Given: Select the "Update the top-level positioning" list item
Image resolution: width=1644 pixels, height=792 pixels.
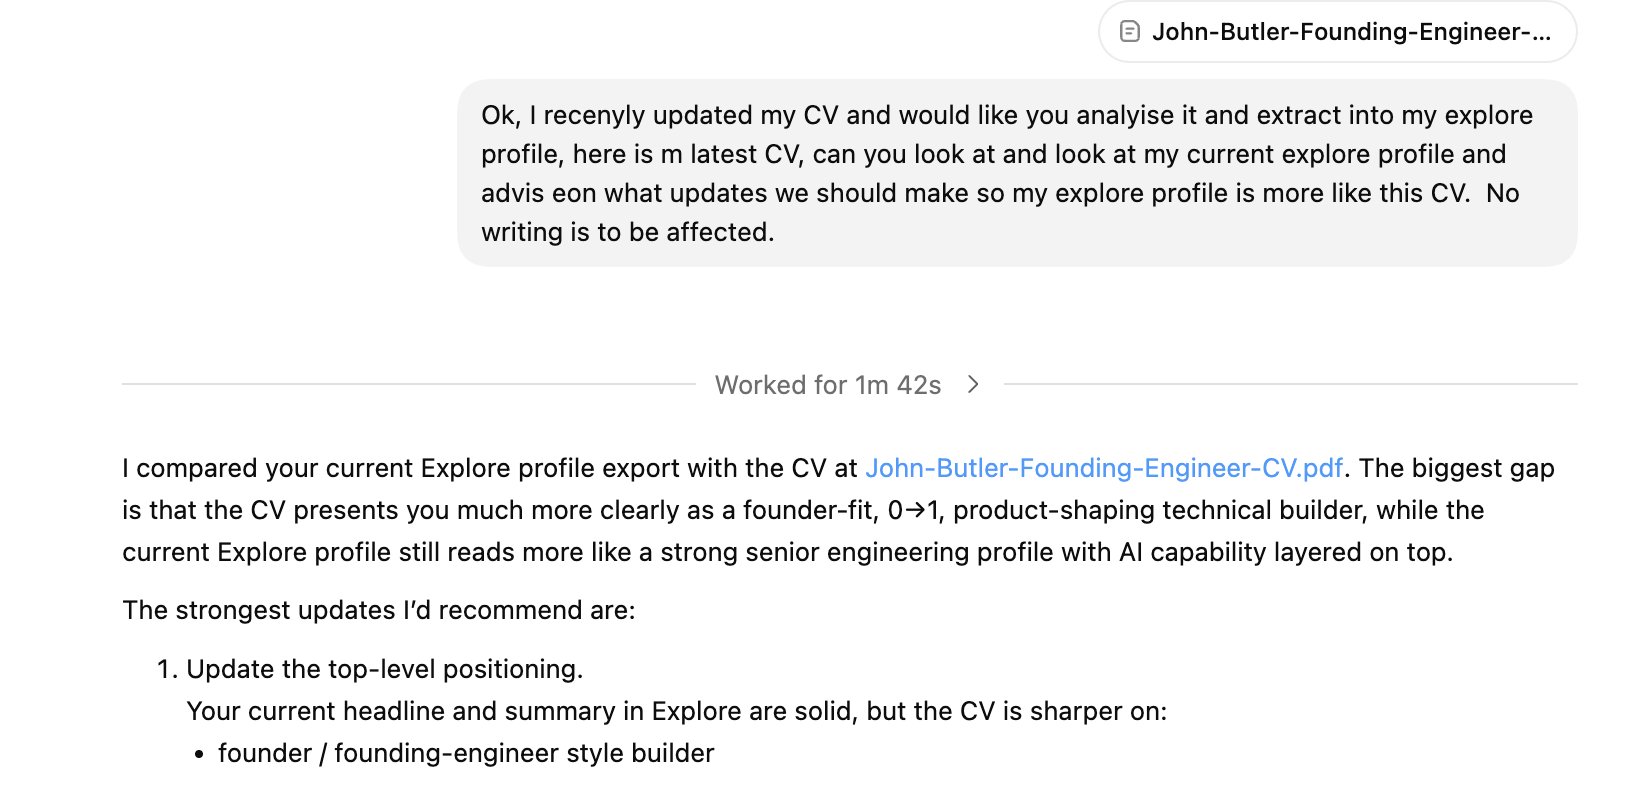Looking at the screenshot, I should tap(384, 669).
